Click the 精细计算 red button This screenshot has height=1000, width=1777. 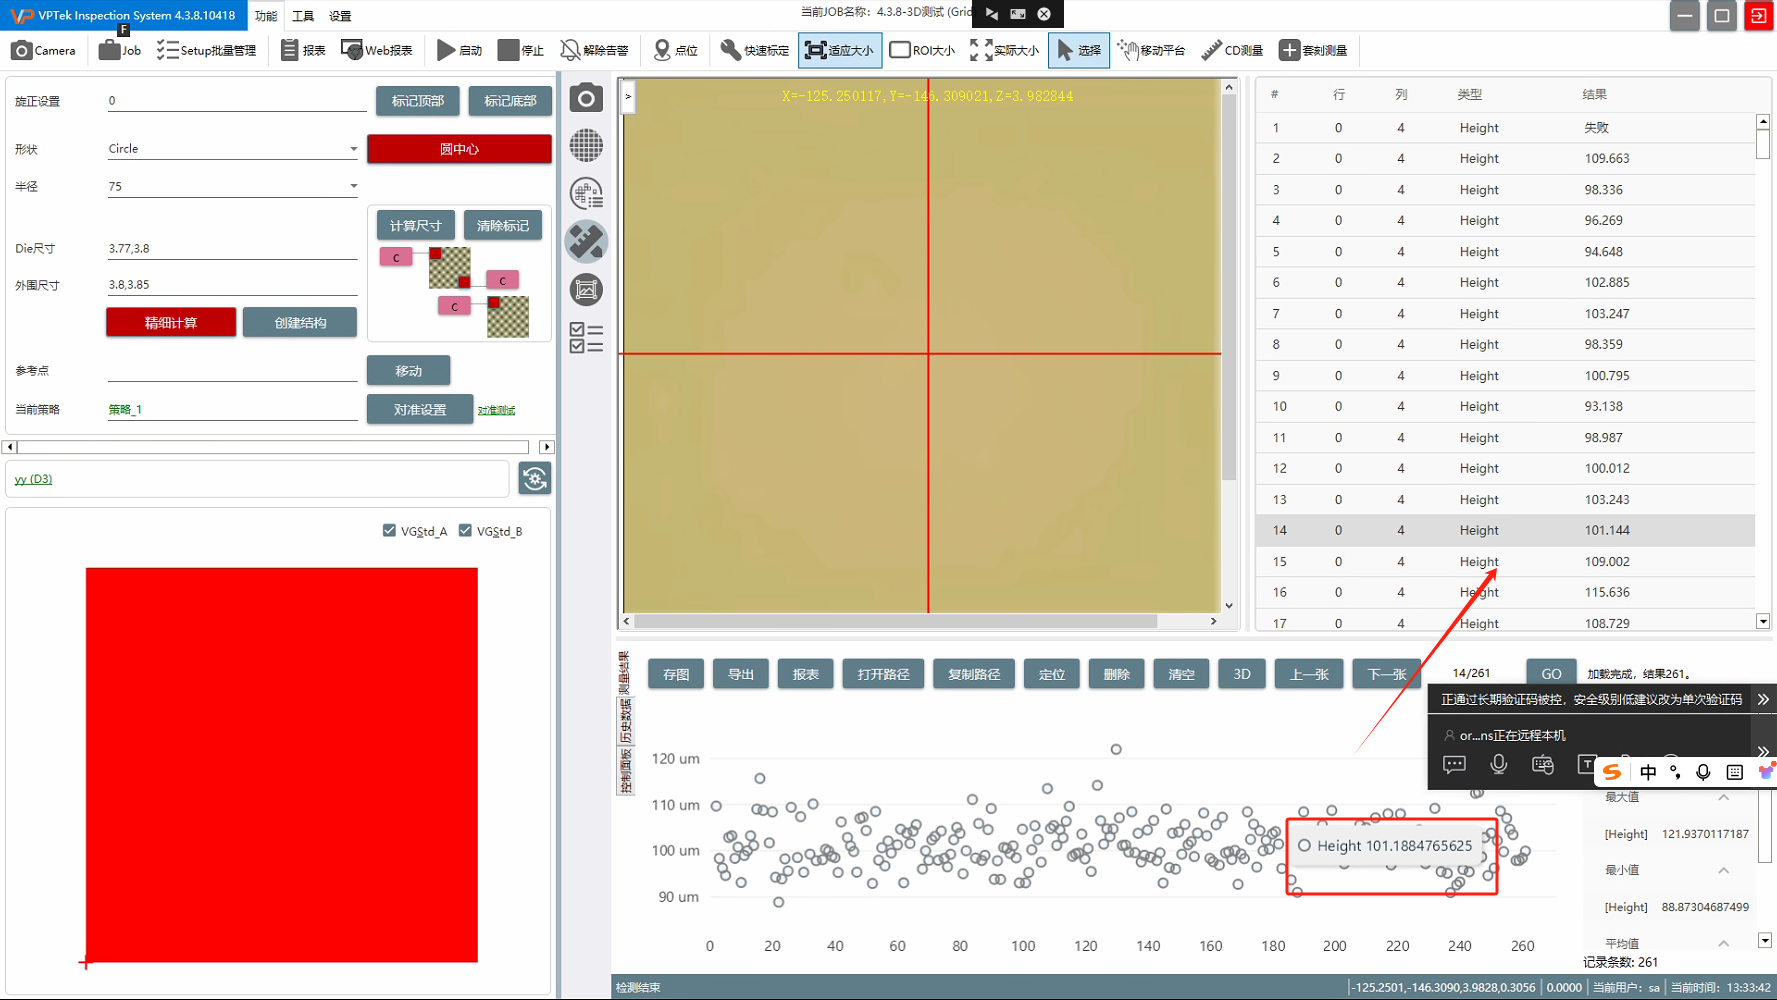point(171,322)
